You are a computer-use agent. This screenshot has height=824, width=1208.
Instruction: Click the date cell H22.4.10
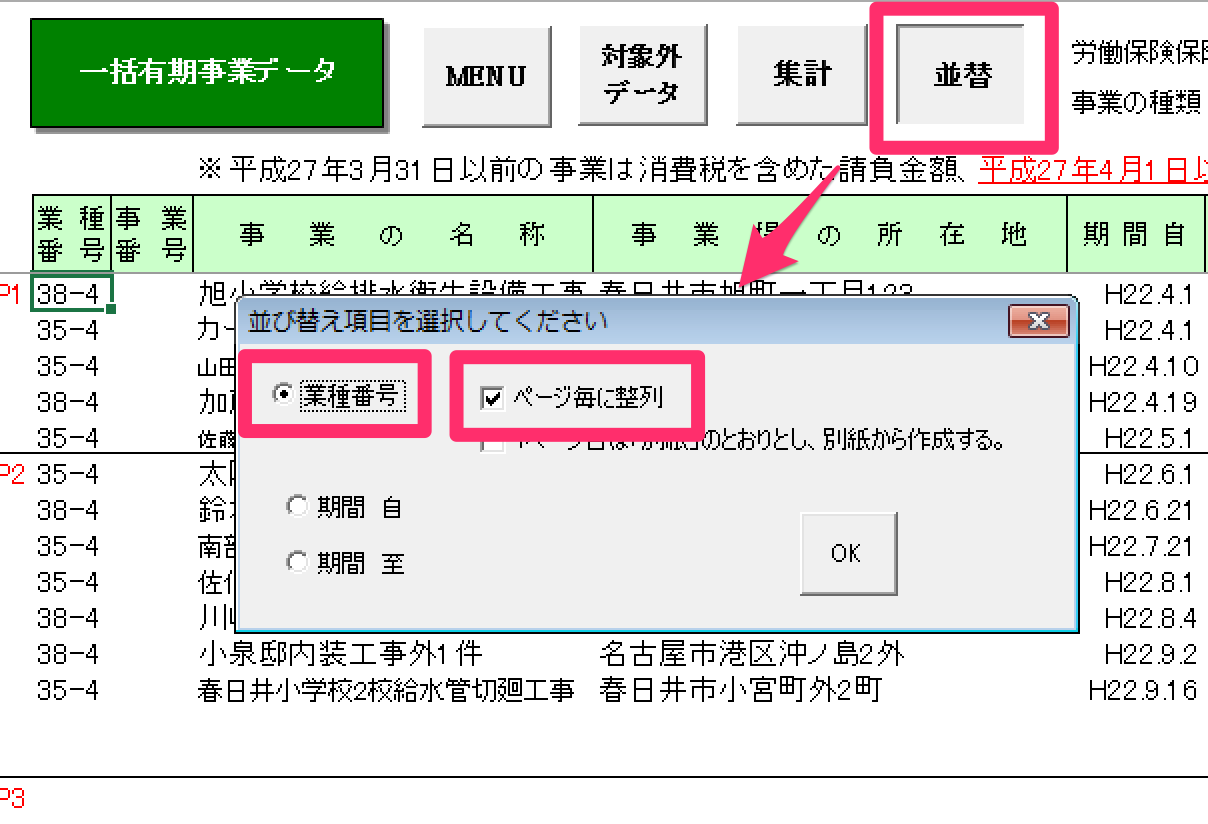[x=1143, y=365]
